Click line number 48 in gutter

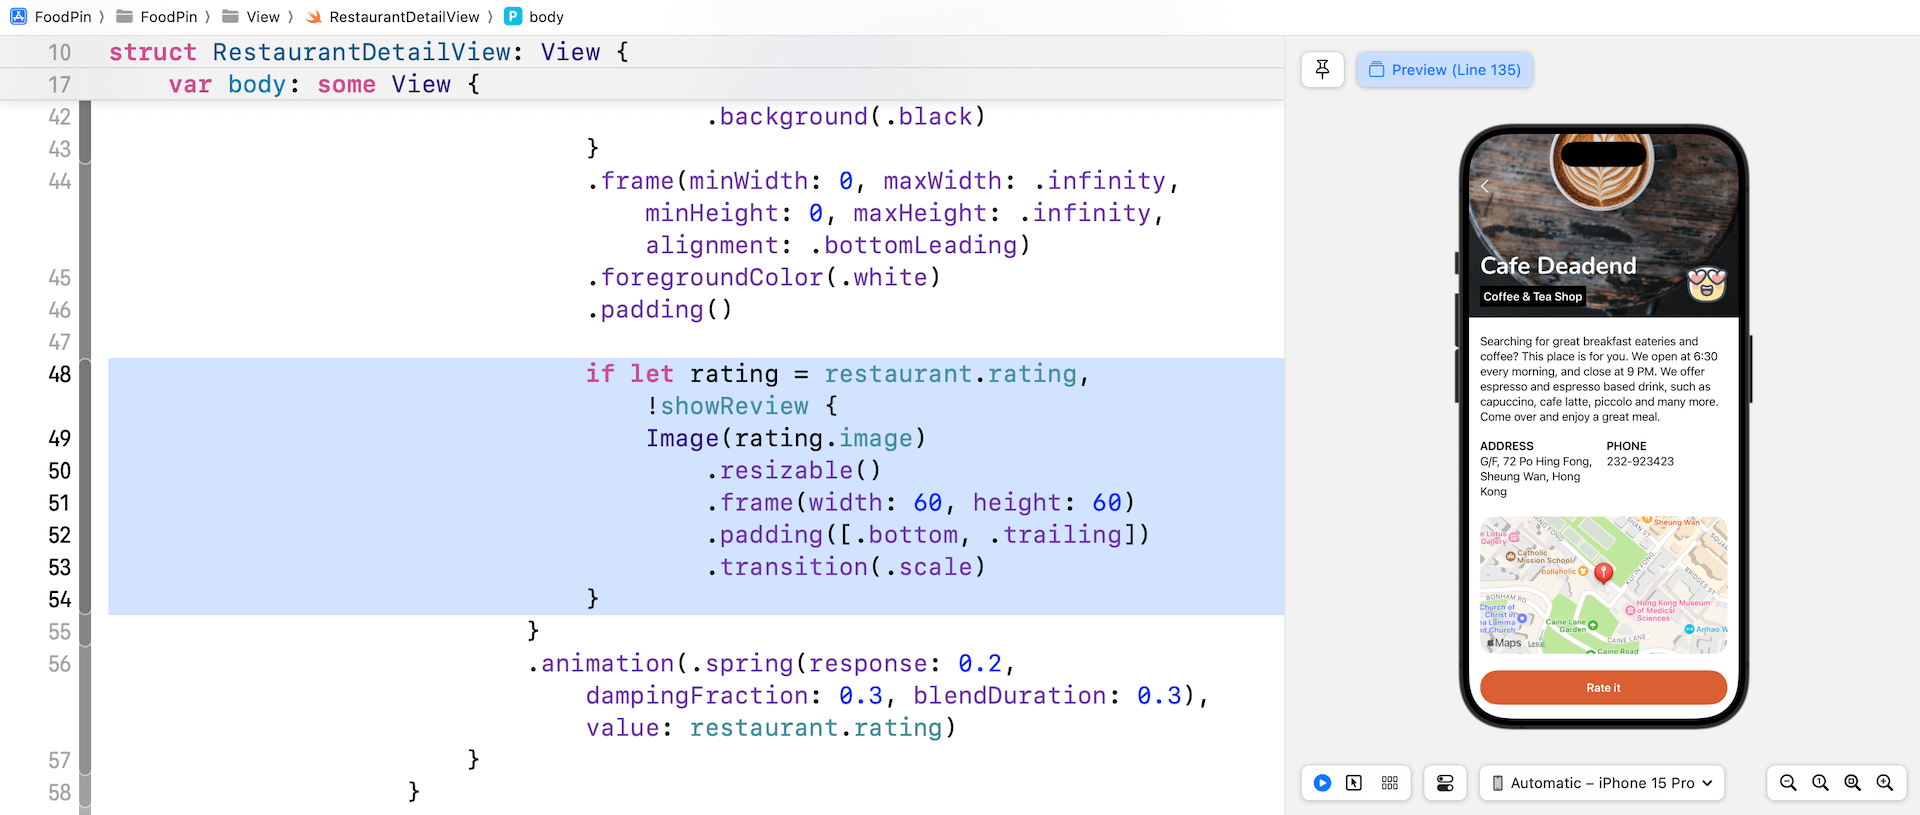click(60, 375)
